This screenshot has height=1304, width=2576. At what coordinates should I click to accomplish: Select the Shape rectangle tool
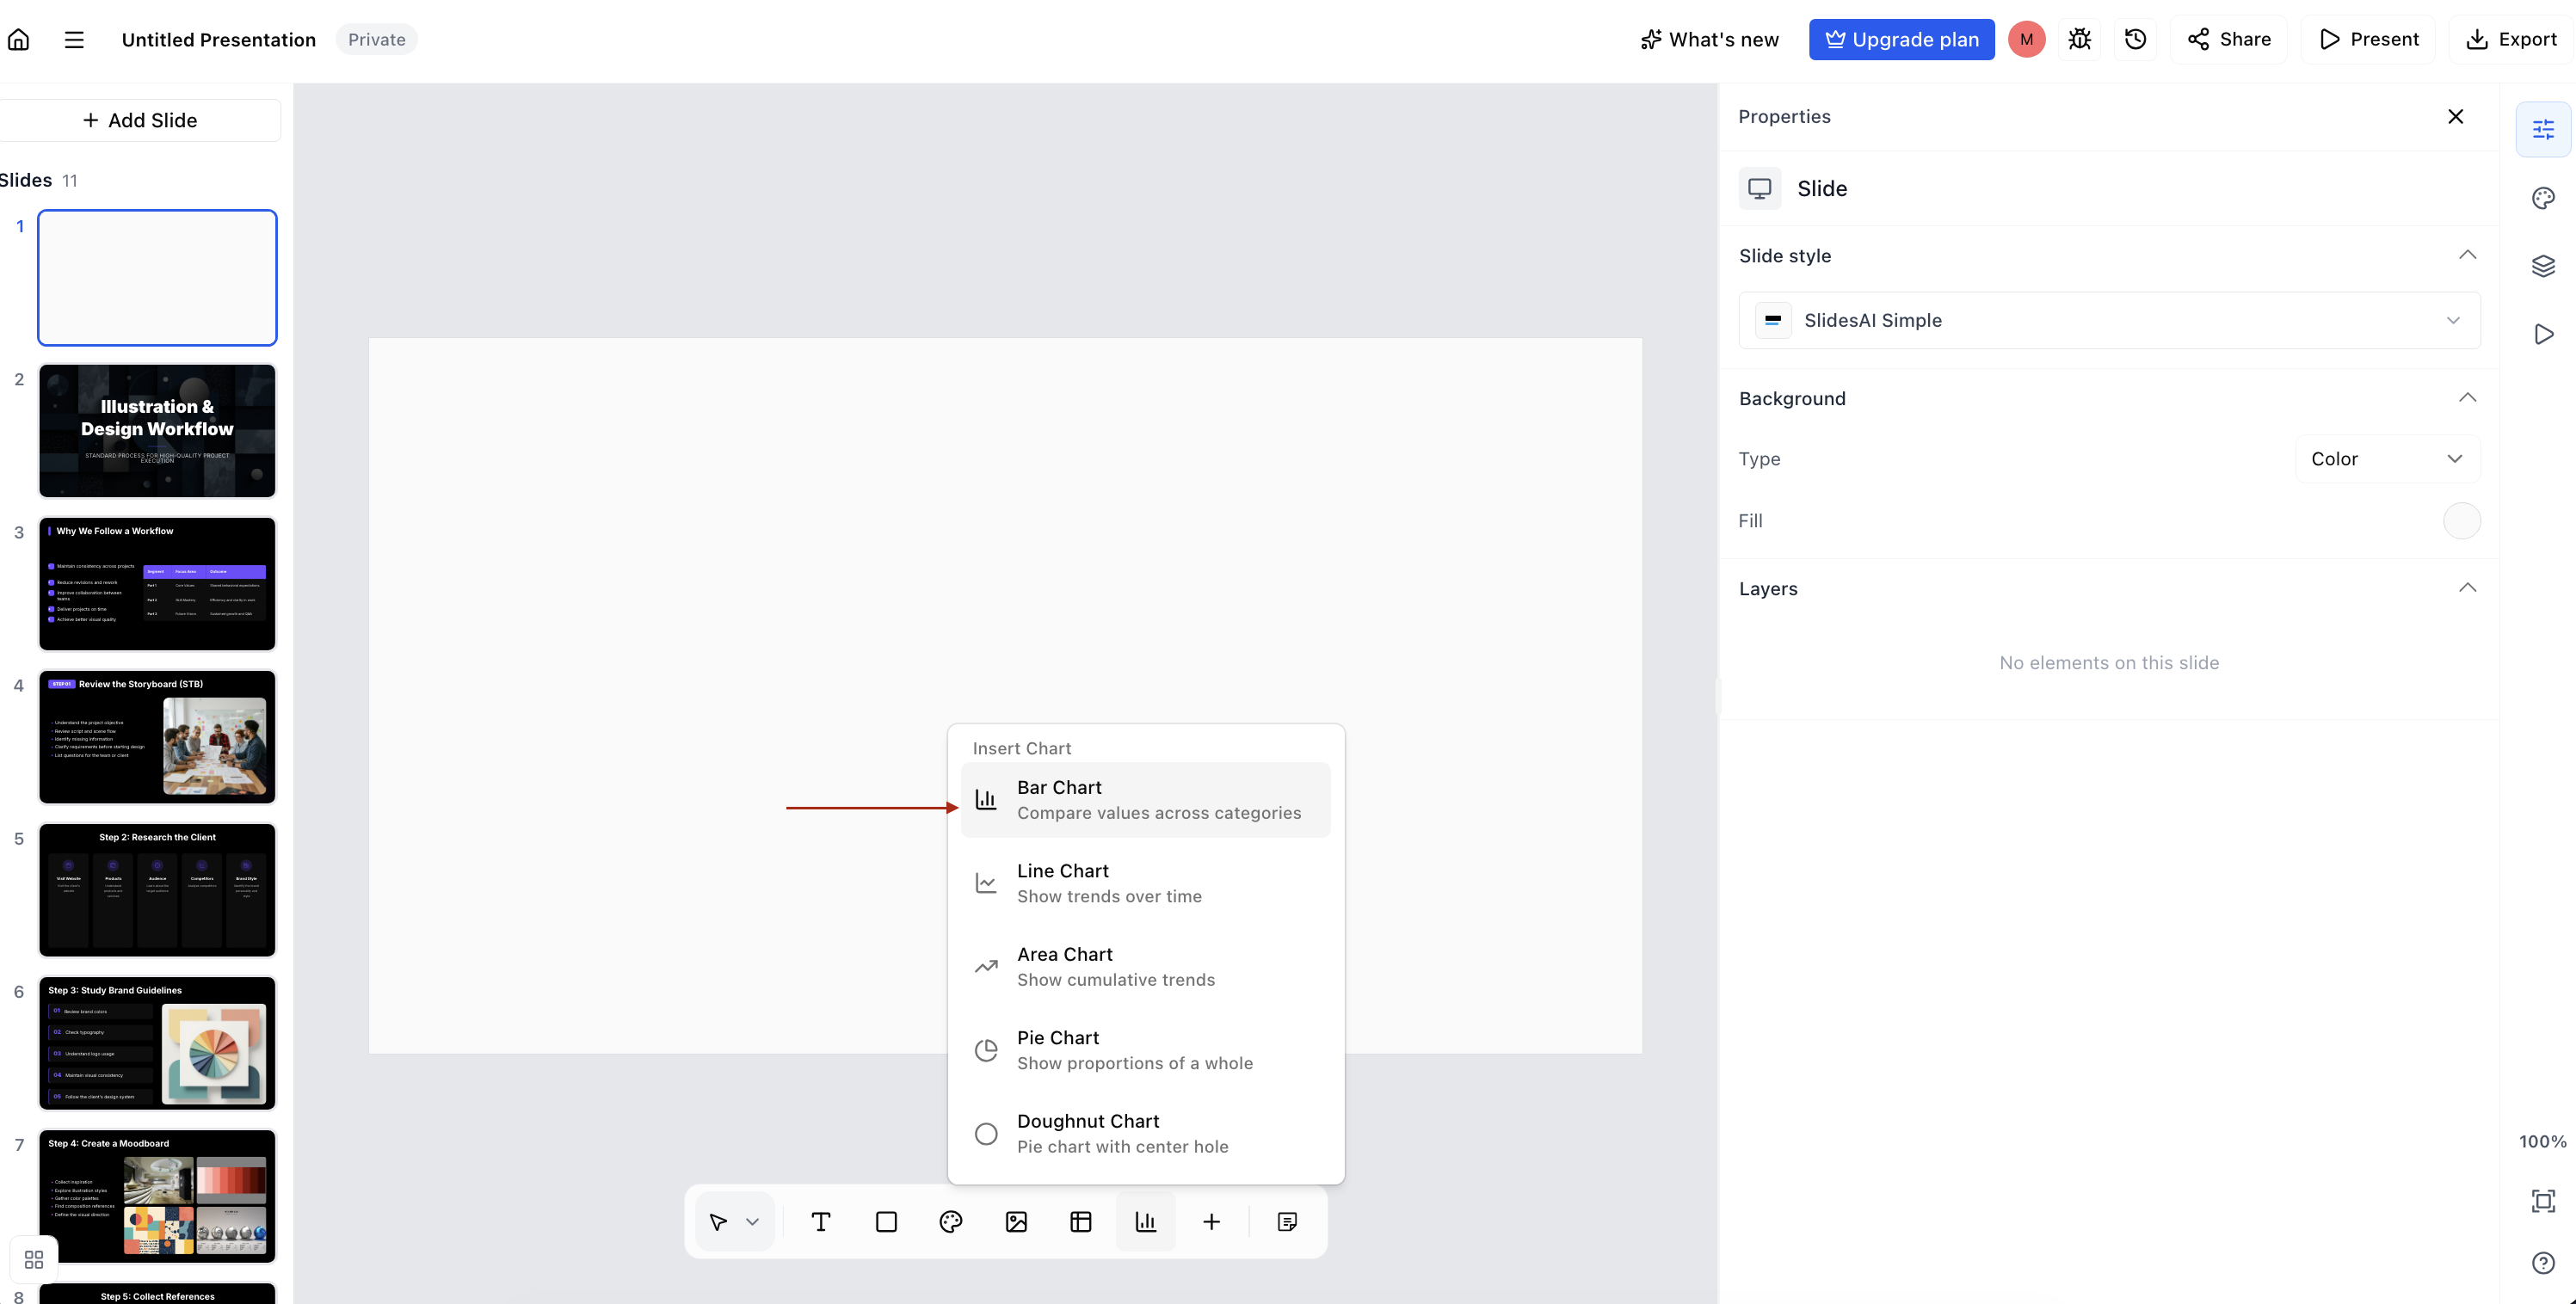point(886,1221)
